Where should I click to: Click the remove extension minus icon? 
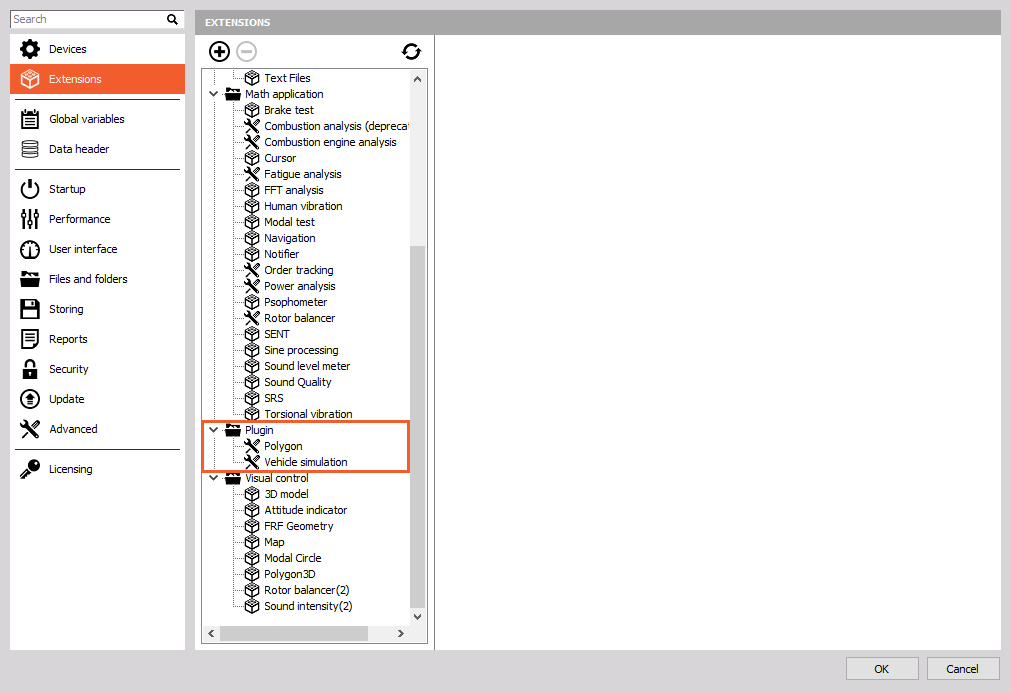pyautogui.click(x=246, y=52)
